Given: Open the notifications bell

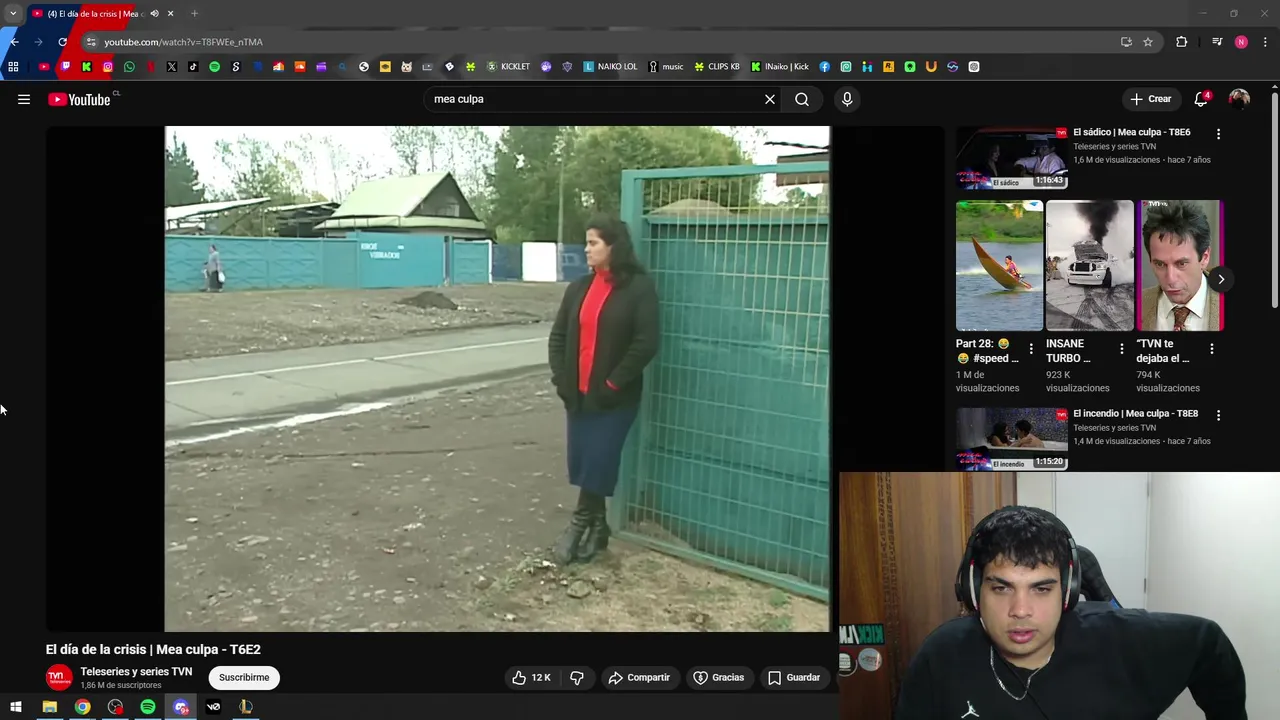Looking at the screenshot, I should point(1201,99).
